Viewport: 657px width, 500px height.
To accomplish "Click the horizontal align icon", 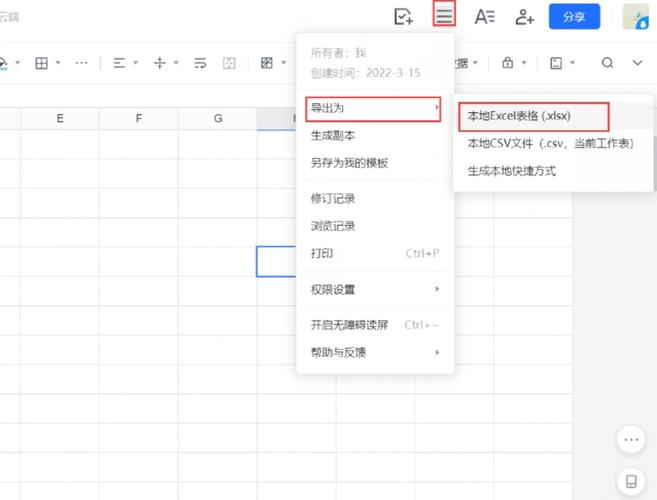I will pyautogui.click(x=119, y=63).
